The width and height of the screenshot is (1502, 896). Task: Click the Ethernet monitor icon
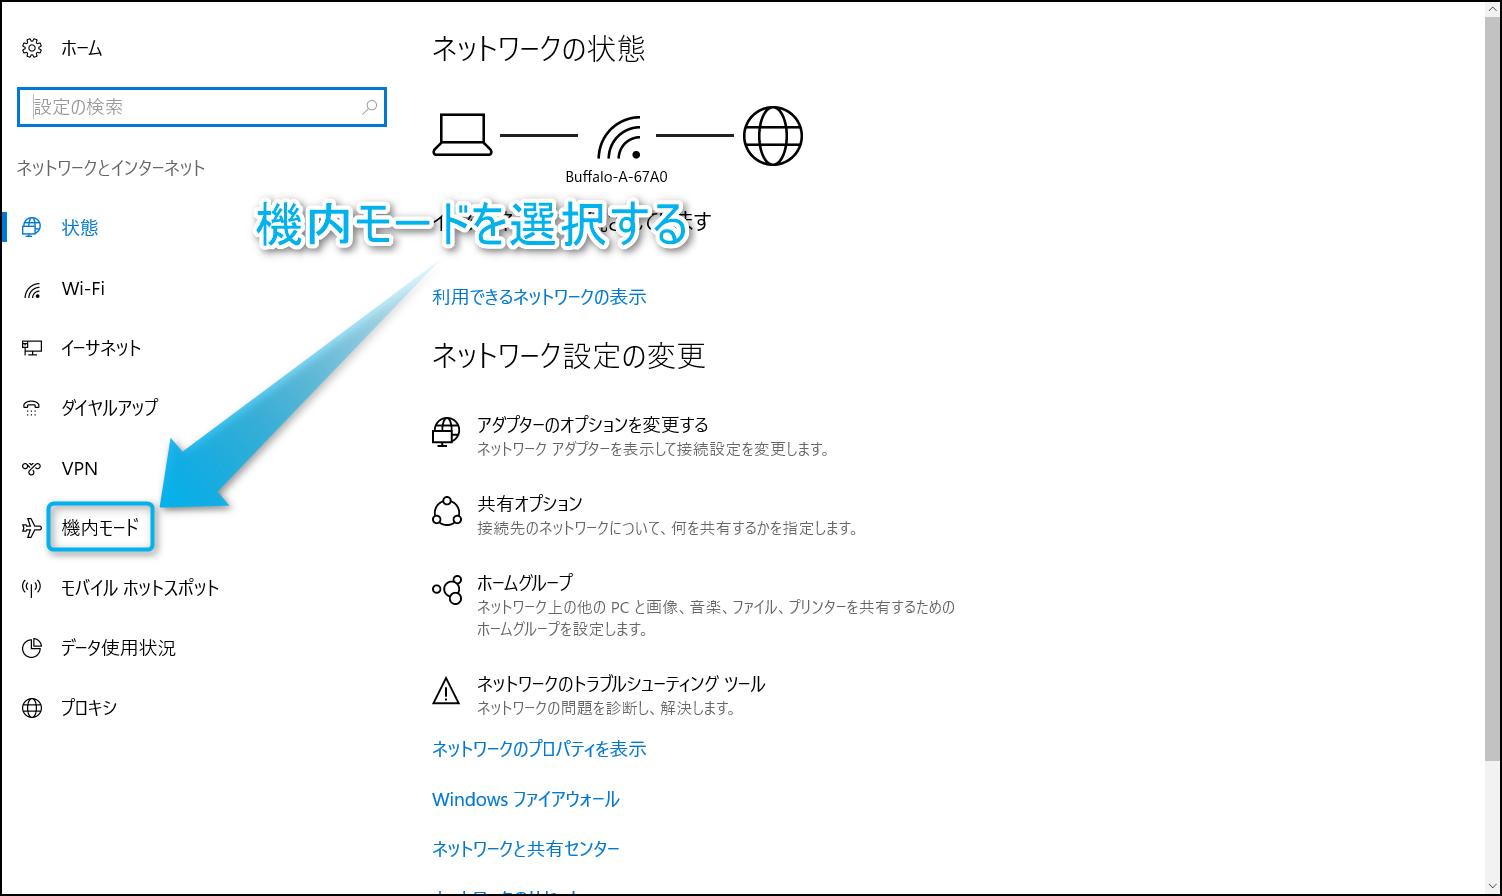(x=32, y=348)
